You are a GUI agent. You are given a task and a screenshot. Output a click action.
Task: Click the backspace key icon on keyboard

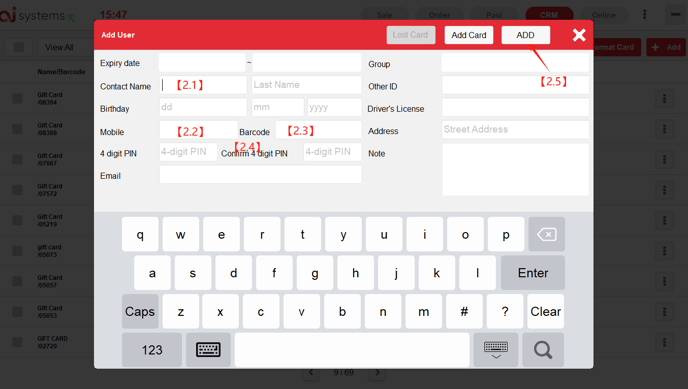pos(546,234)
